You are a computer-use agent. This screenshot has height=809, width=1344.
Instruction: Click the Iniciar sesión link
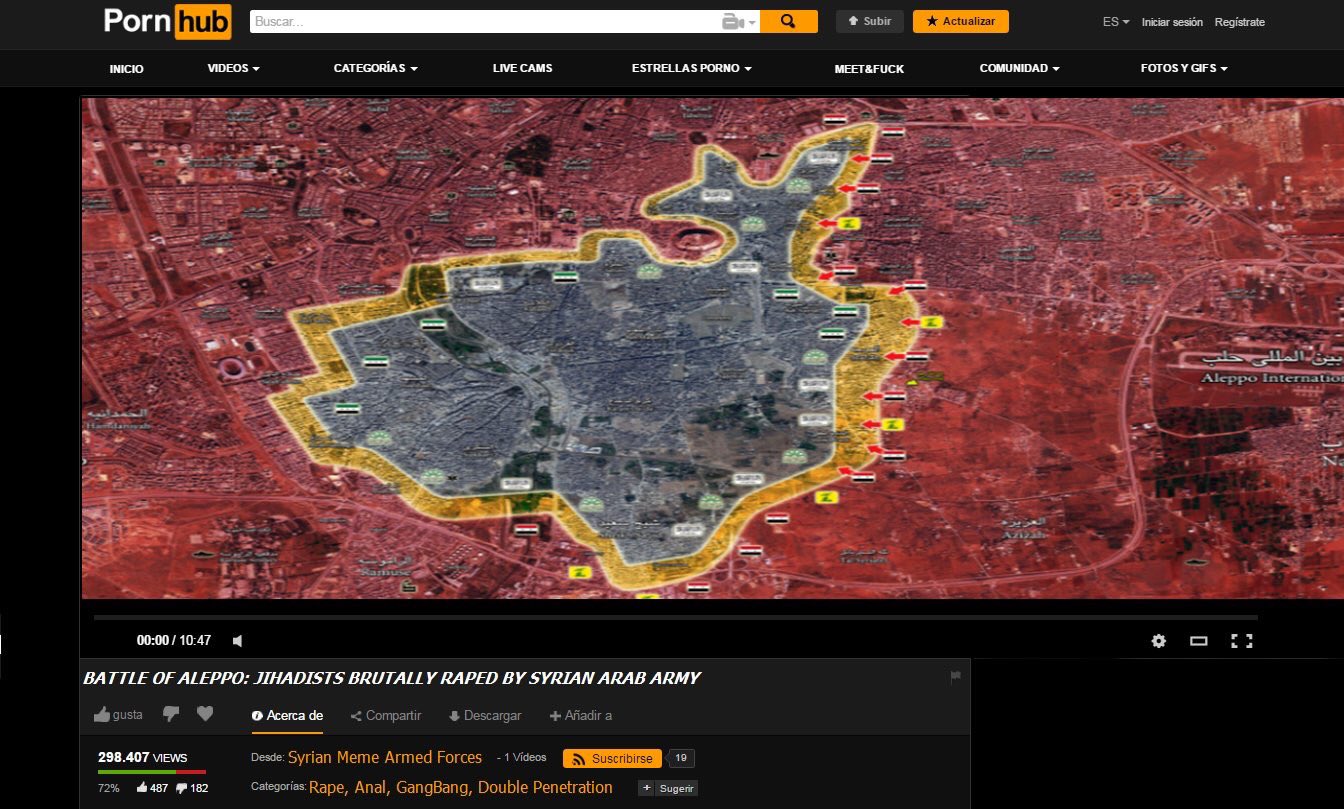coord(1172,22)
